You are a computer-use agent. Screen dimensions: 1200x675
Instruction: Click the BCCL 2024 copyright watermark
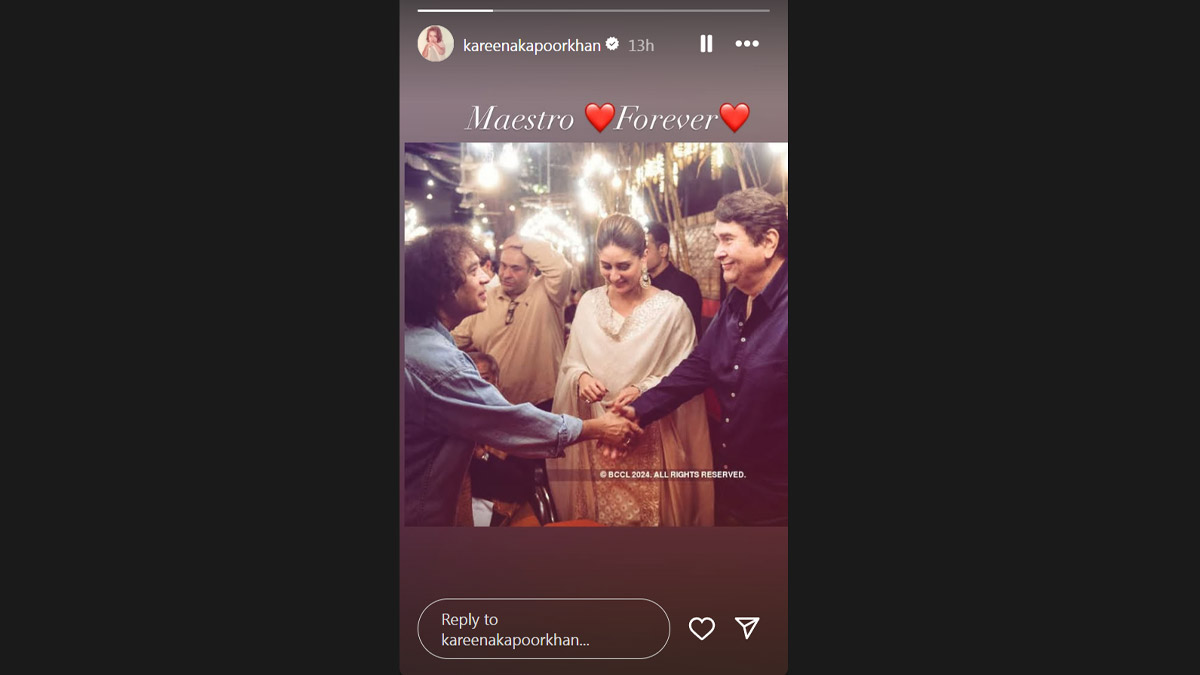673,474
